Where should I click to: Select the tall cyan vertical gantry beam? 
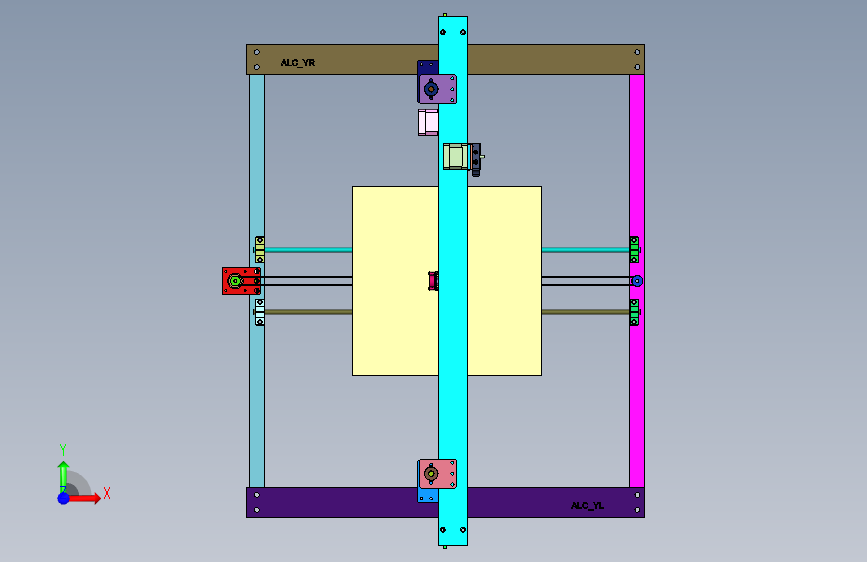[453, 280]
